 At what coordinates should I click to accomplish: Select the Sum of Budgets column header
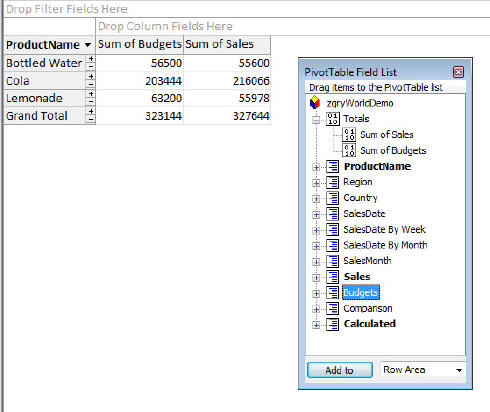139,45
